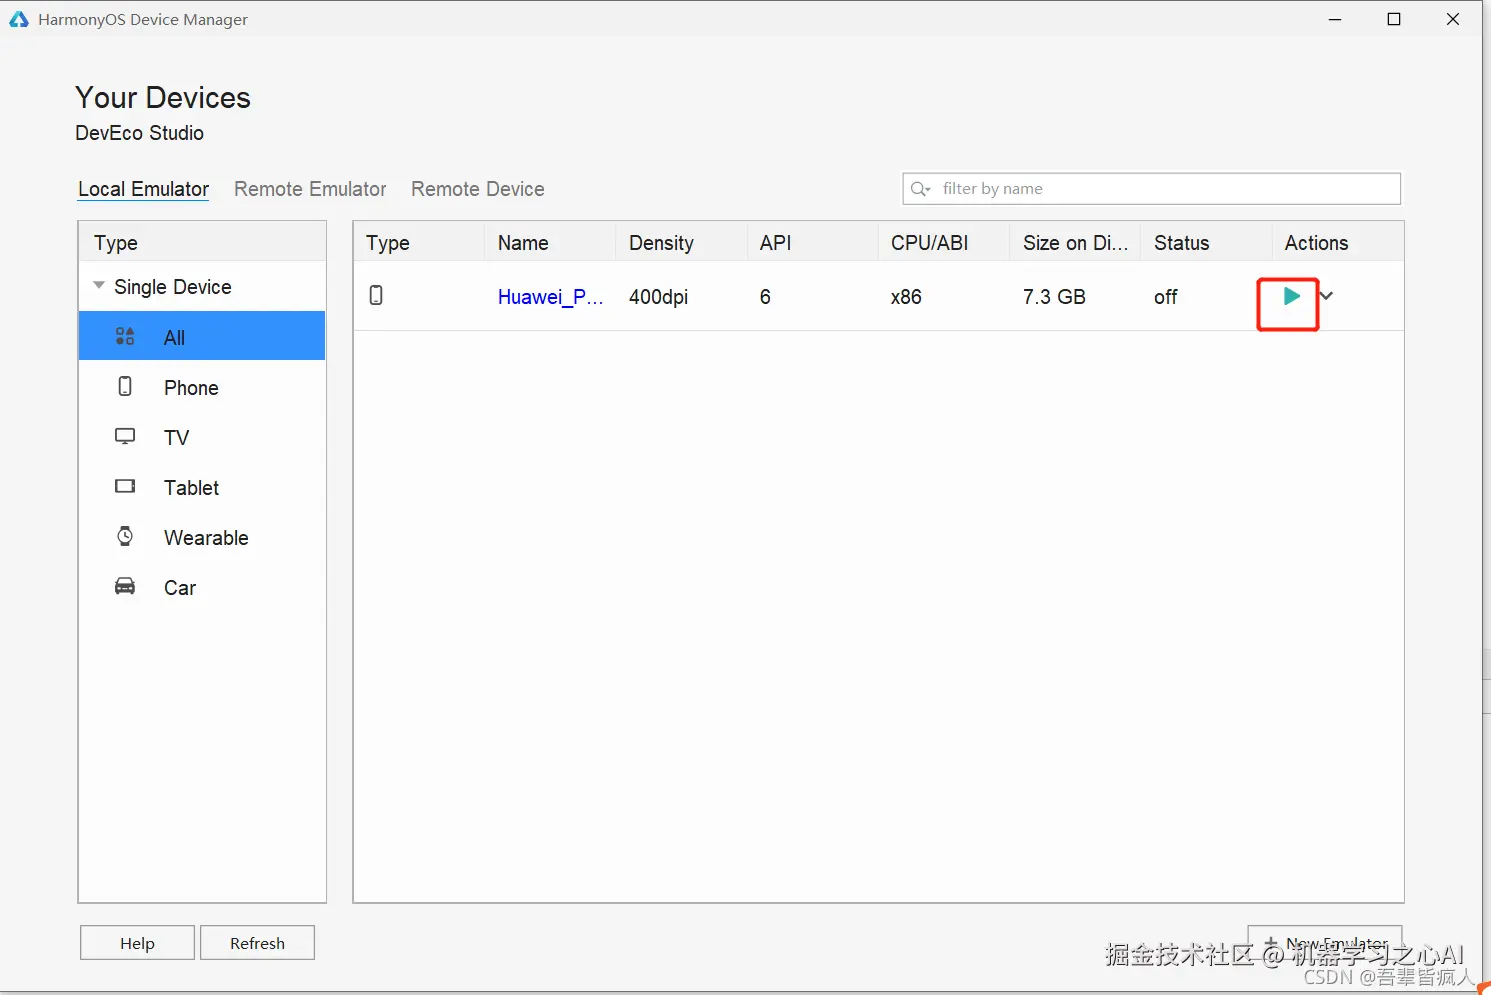1491x995 pixels.
Task: Click the off status cell
Action: click(x=1165, y=297)
